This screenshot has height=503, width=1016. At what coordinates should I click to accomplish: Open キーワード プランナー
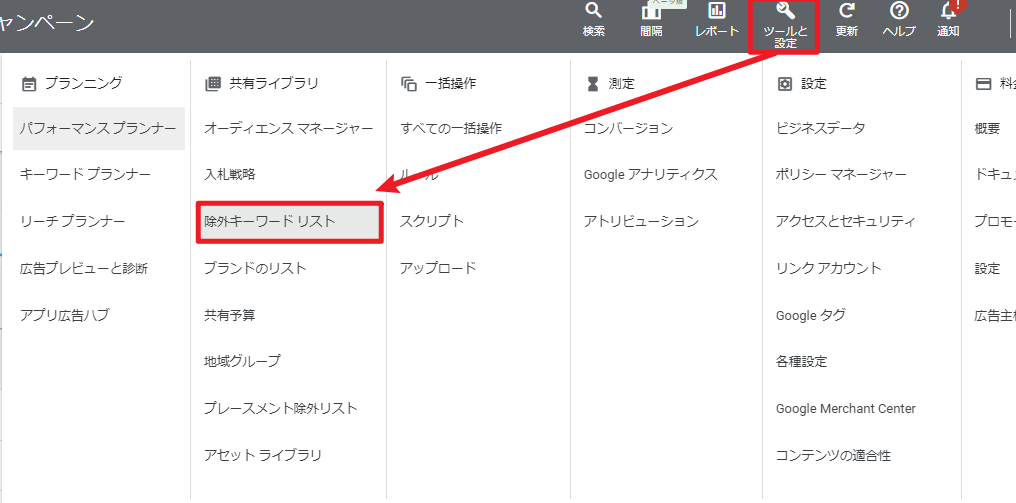85,174
